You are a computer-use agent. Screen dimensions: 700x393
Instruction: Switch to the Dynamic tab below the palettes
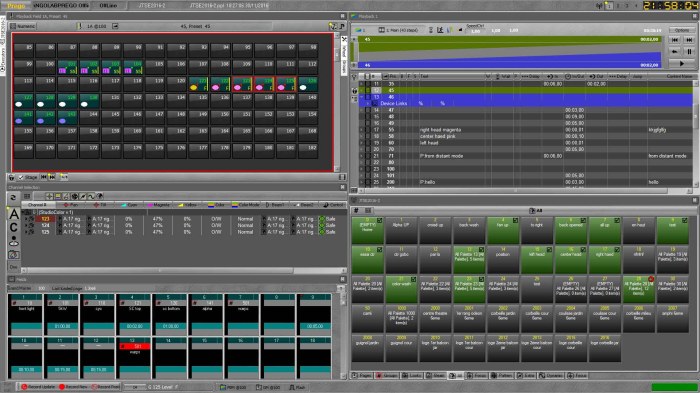pos(551,376)
